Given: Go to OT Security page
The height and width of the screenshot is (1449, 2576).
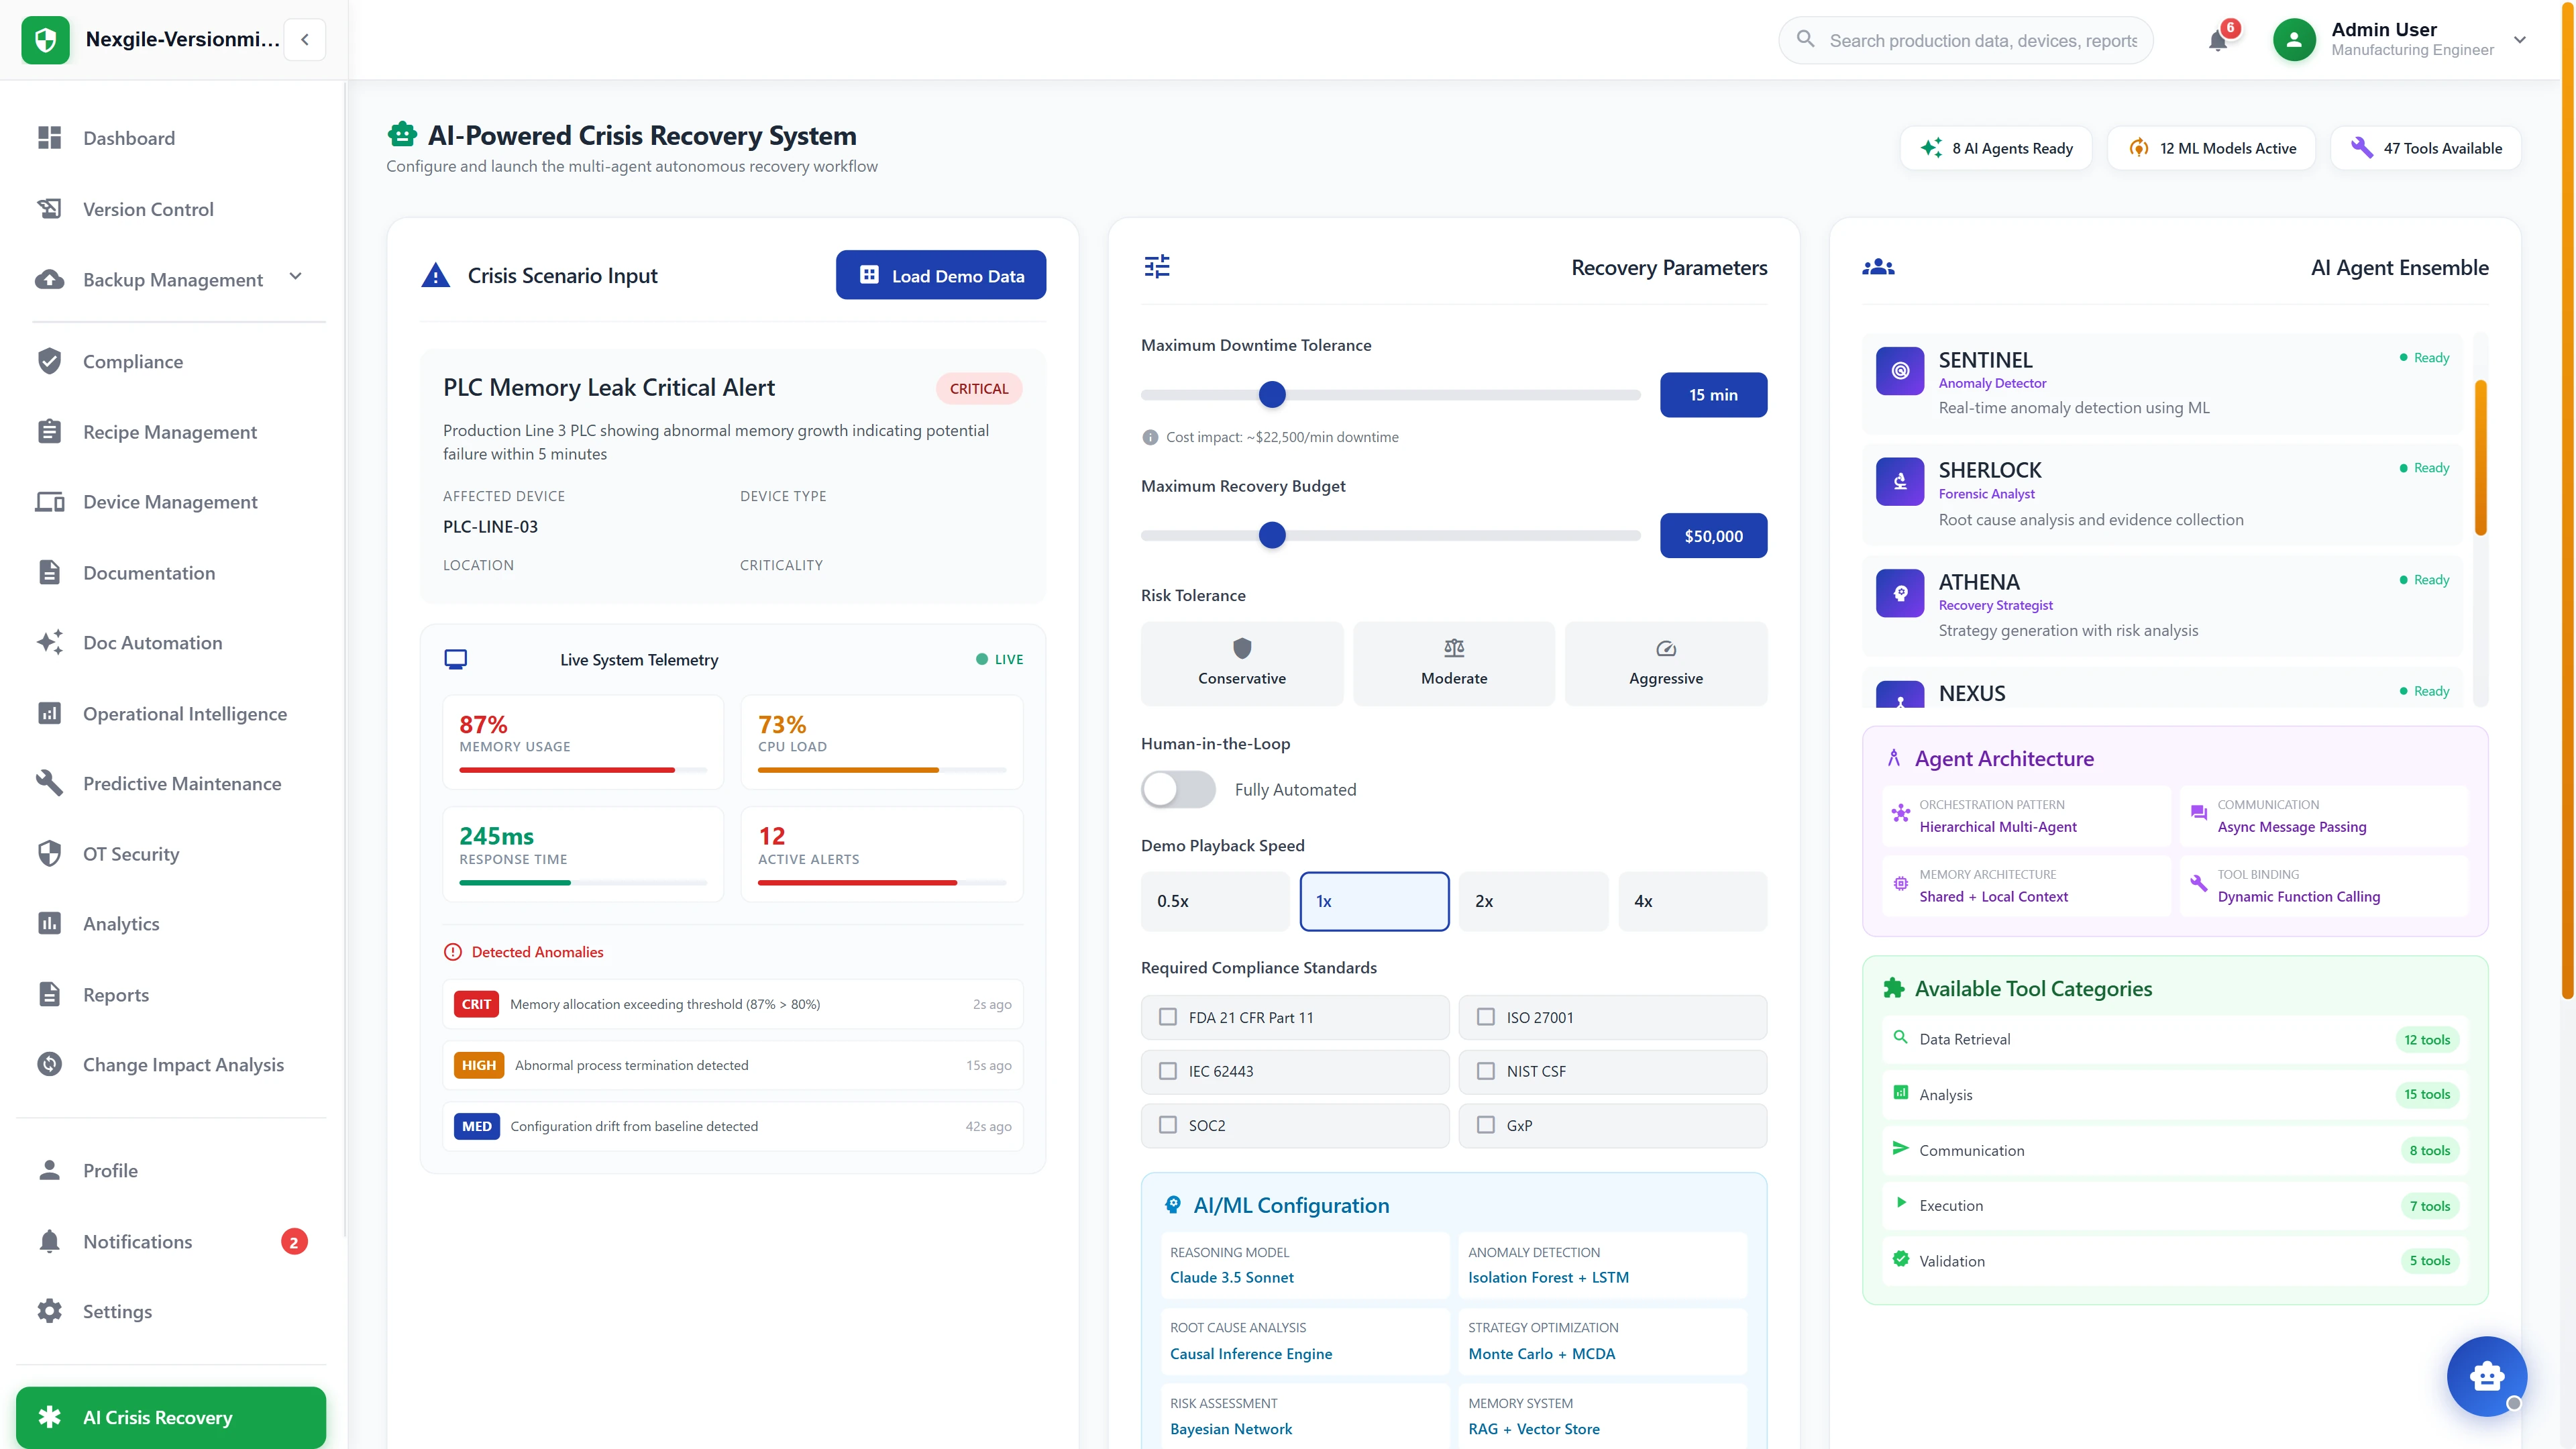Looking at the screenshot, I should click(131, 854).
